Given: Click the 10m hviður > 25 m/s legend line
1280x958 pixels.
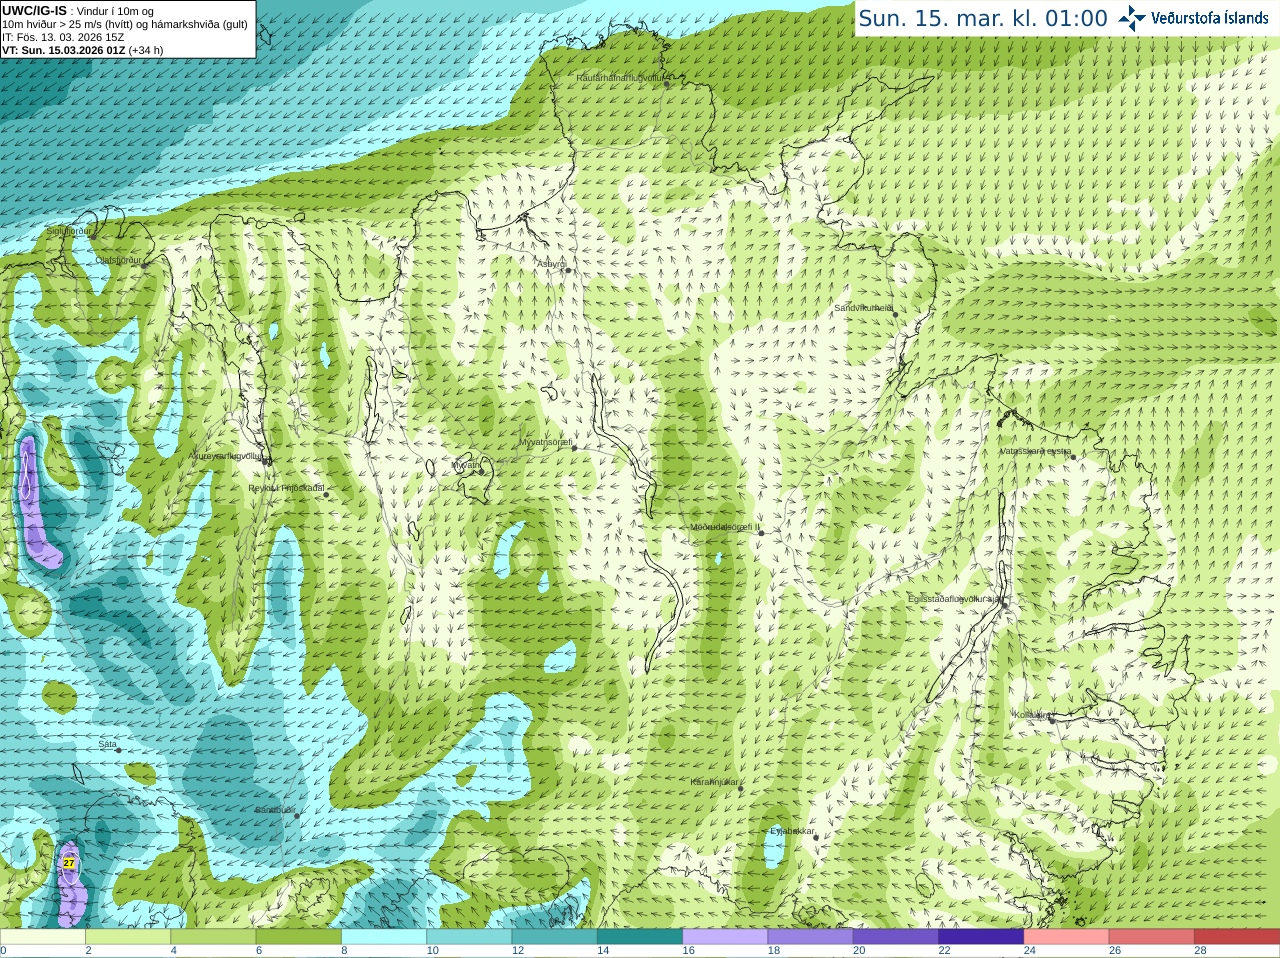Looking at the screenshot, I should [125, 24].
